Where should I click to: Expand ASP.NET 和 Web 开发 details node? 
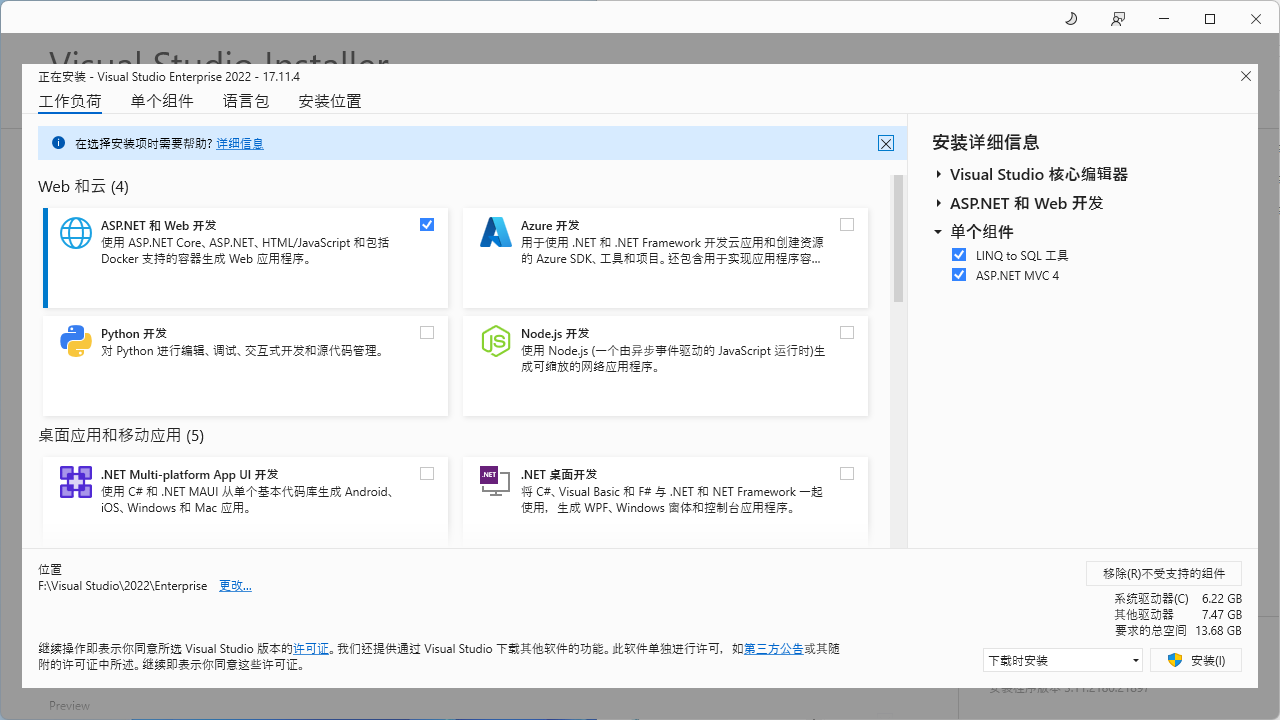pyautogui.click(x=939, y=203)
